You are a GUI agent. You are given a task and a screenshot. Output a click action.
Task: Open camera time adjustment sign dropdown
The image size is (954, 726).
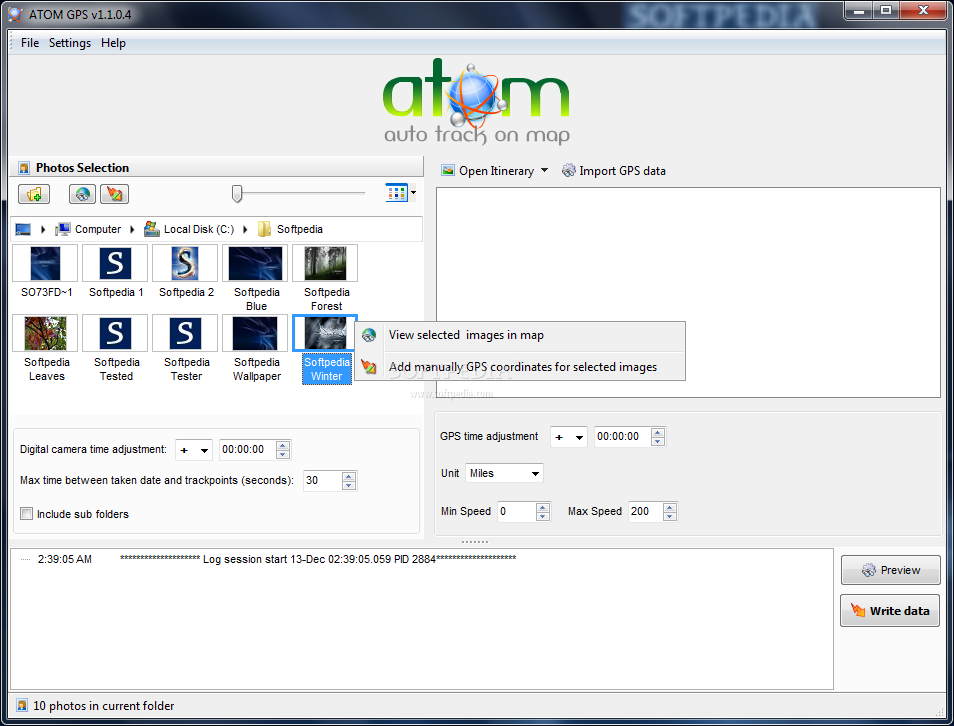tap(193, 450)
